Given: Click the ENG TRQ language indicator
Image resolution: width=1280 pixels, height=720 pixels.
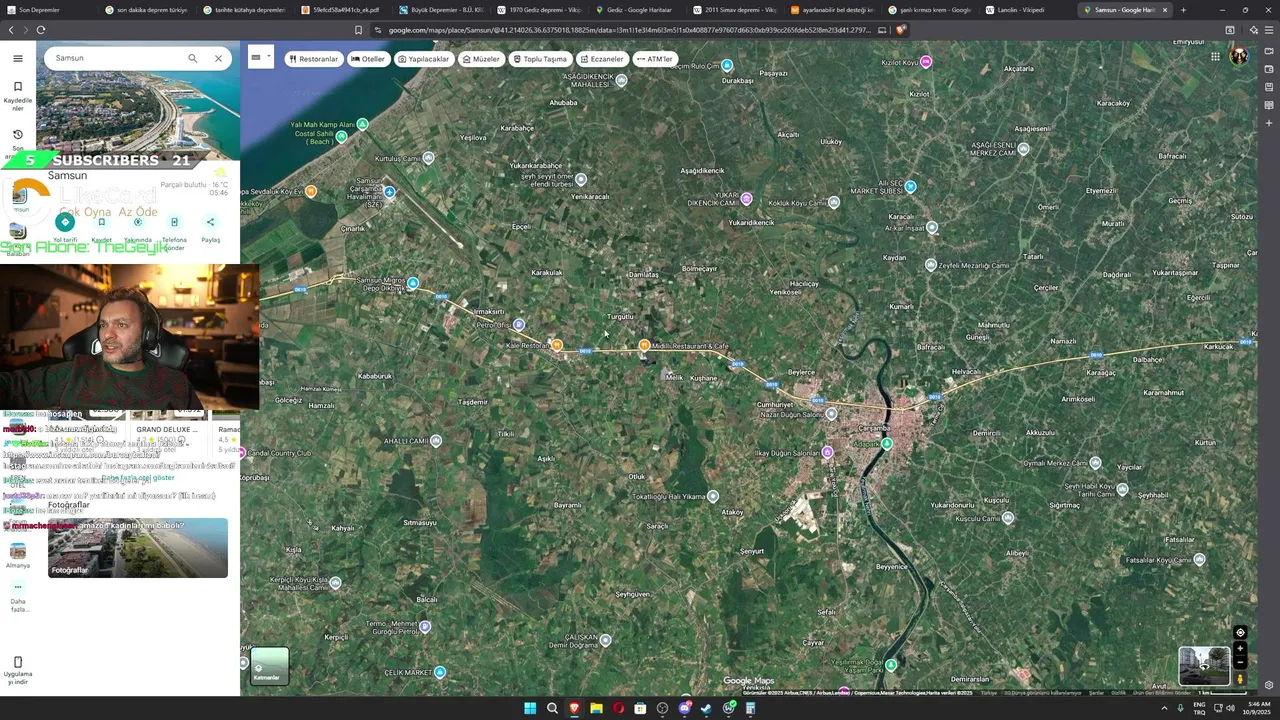Looking at the screenshot, I should click(1200, 708).
